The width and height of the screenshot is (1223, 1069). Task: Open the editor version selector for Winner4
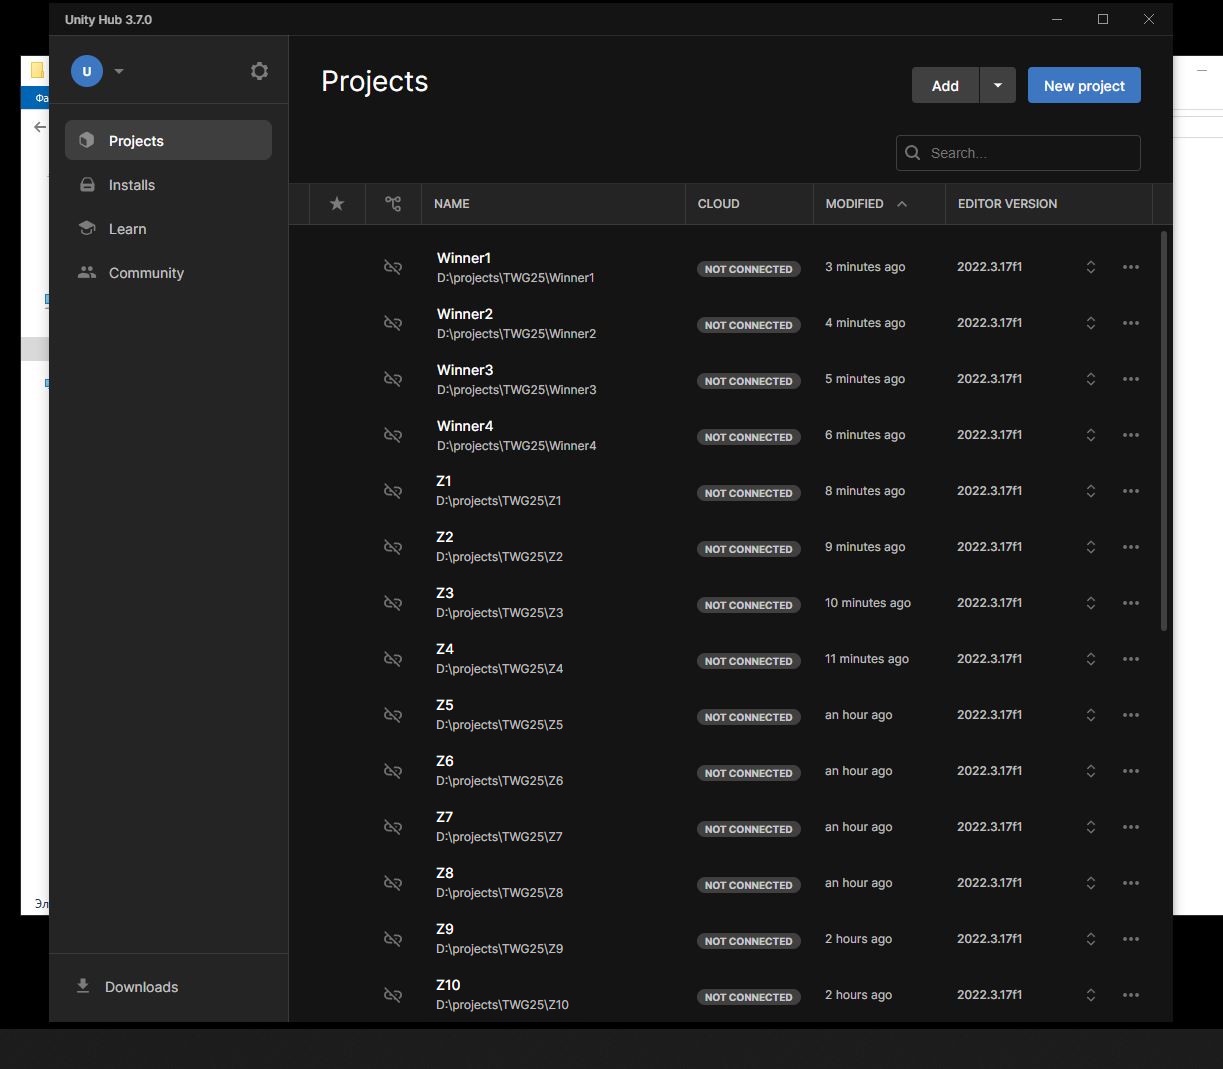1091,435
